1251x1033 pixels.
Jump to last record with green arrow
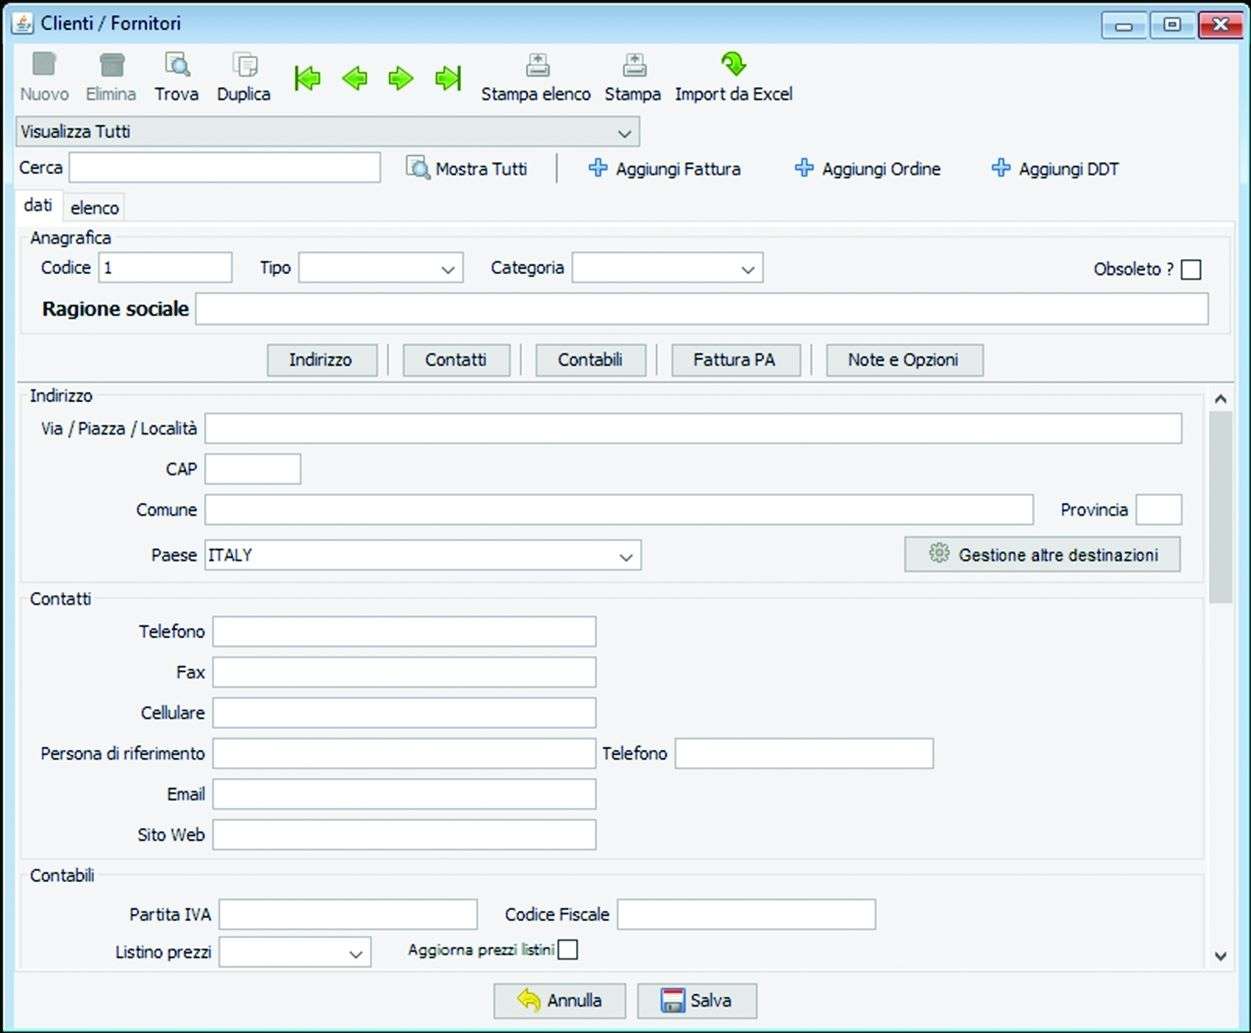tap(448, 78)
